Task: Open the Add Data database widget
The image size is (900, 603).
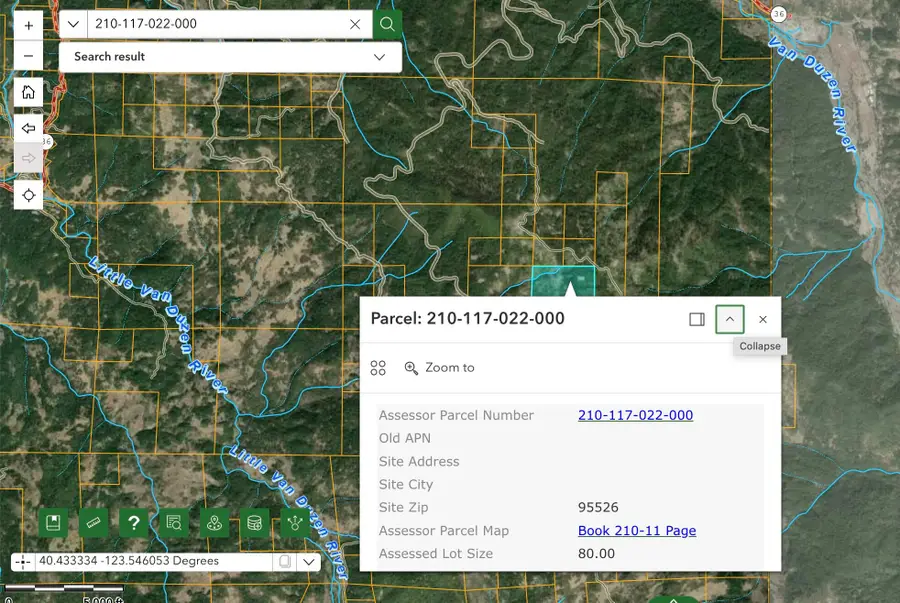Action: click(254, 523)
